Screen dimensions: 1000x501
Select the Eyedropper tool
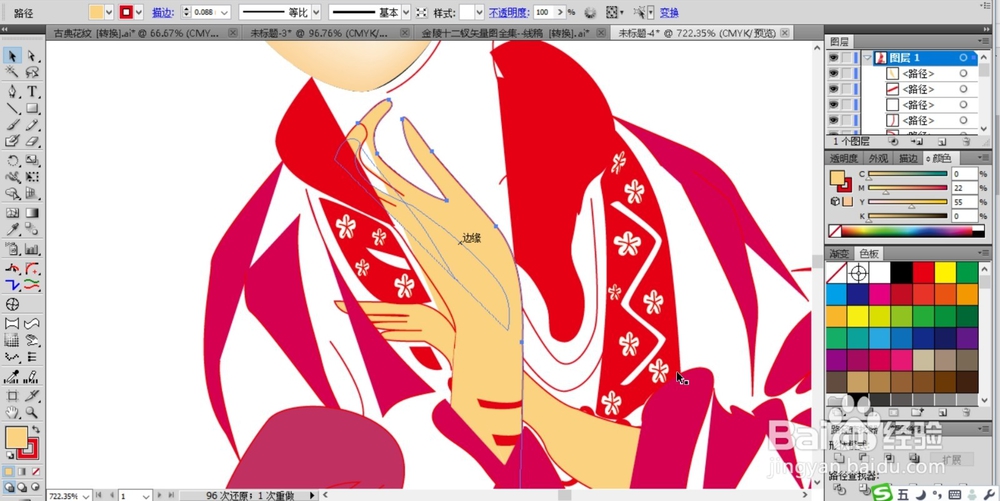[x=12, y=229]
